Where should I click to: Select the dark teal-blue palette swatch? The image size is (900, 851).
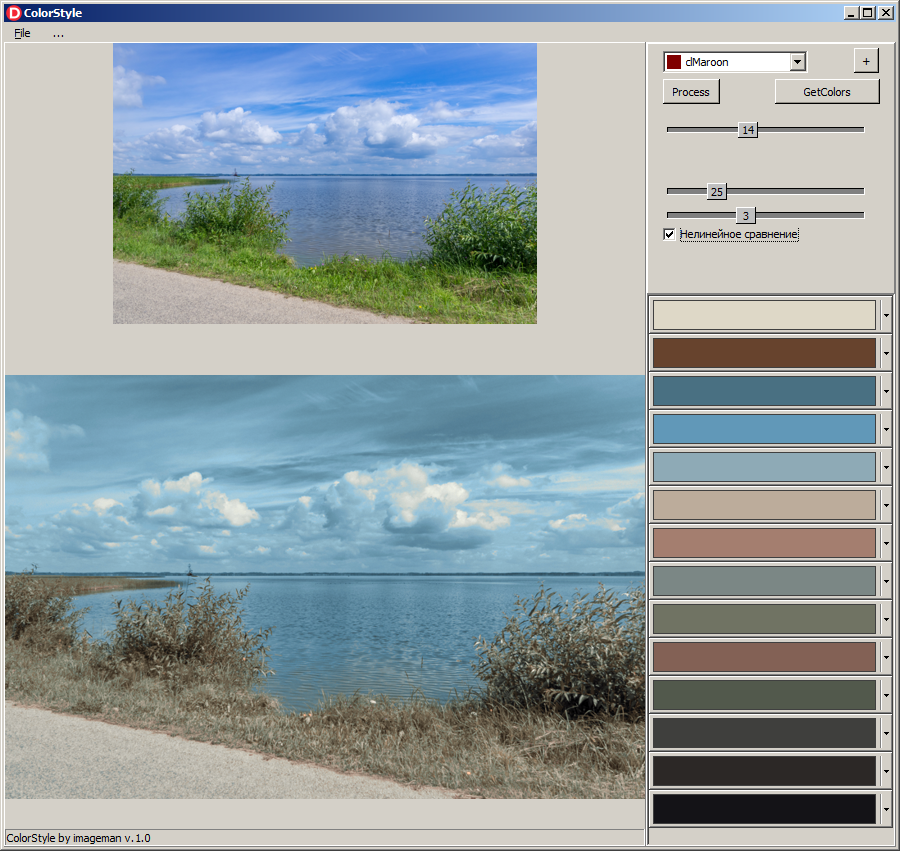click(x=764, y=391)
